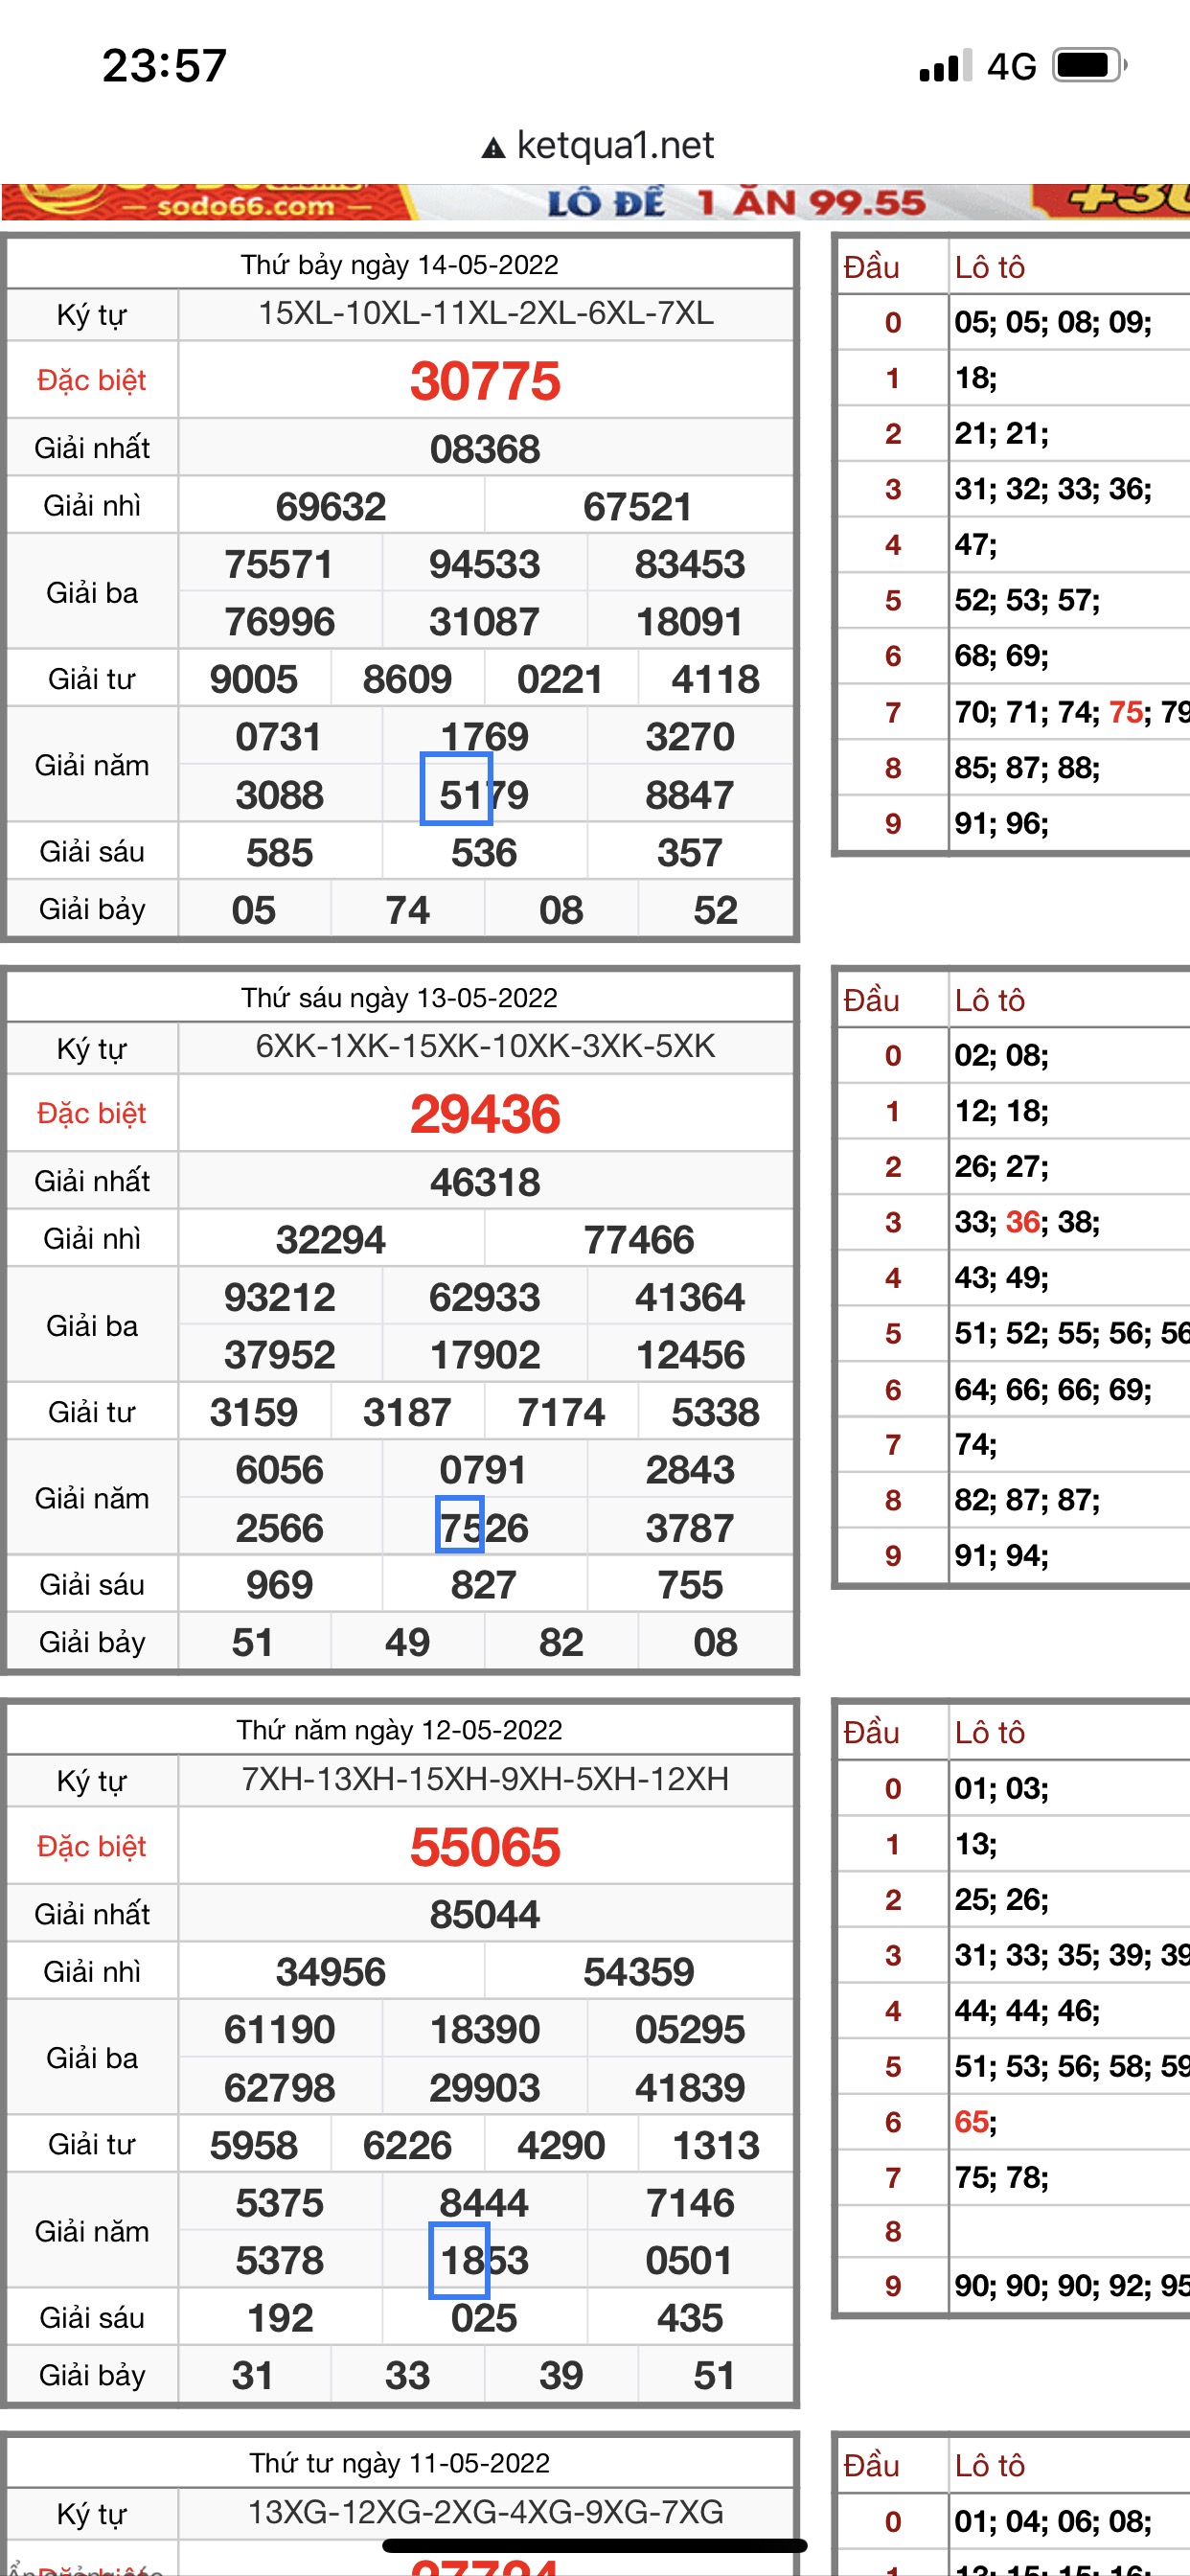
Task: Tap seventh prize number 49
Action: [x=407, y=1643]
